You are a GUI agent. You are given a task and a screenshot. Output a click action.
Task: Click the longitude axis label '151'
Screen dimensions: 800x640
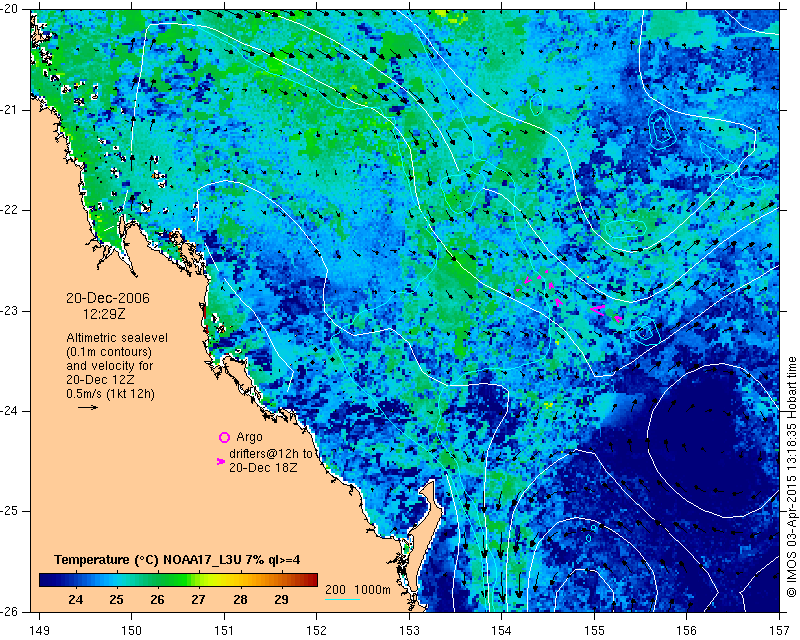click(x=224, y=631)
